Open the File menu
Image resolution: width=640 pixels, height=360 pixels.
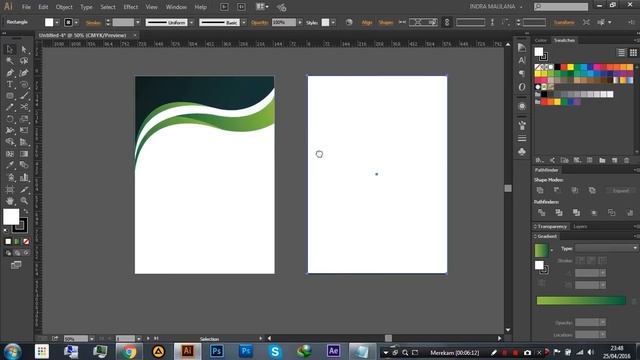[x=26, y=7]
